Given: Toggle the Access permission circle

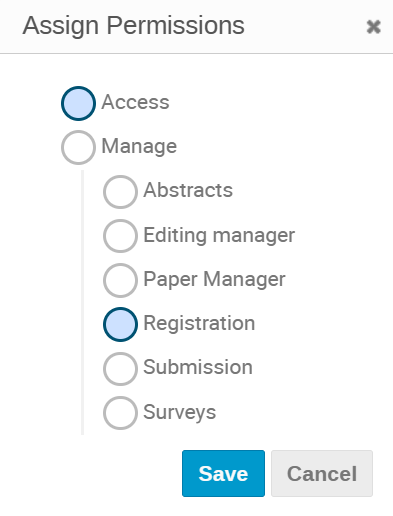Looking at the screenshot, I should [78, 103].
